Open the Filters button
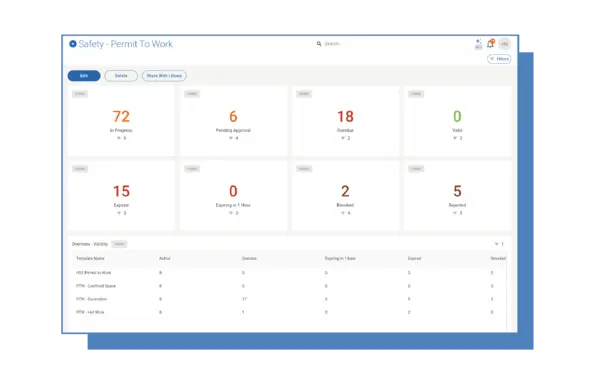The height and width of the screenshot is (373, 600). [499, 59]
